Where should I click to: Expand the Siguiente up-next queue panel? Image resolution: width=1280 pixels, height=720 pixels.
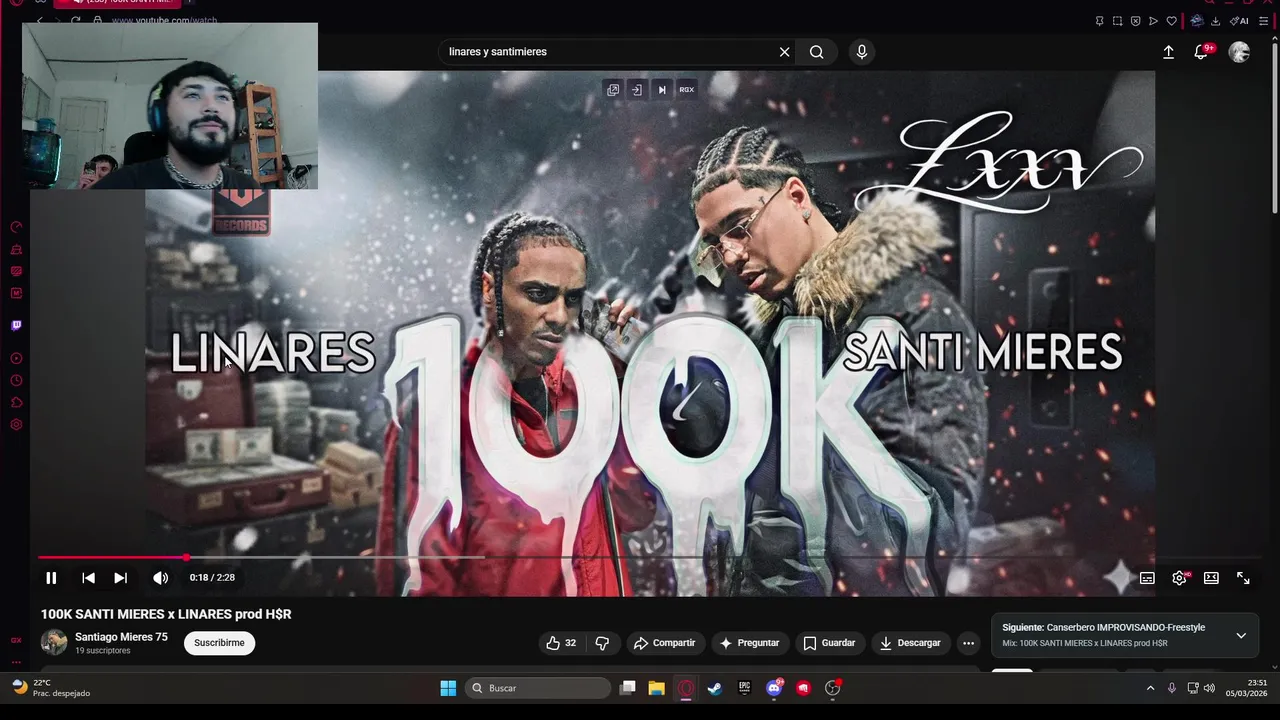click(1241, 635)
